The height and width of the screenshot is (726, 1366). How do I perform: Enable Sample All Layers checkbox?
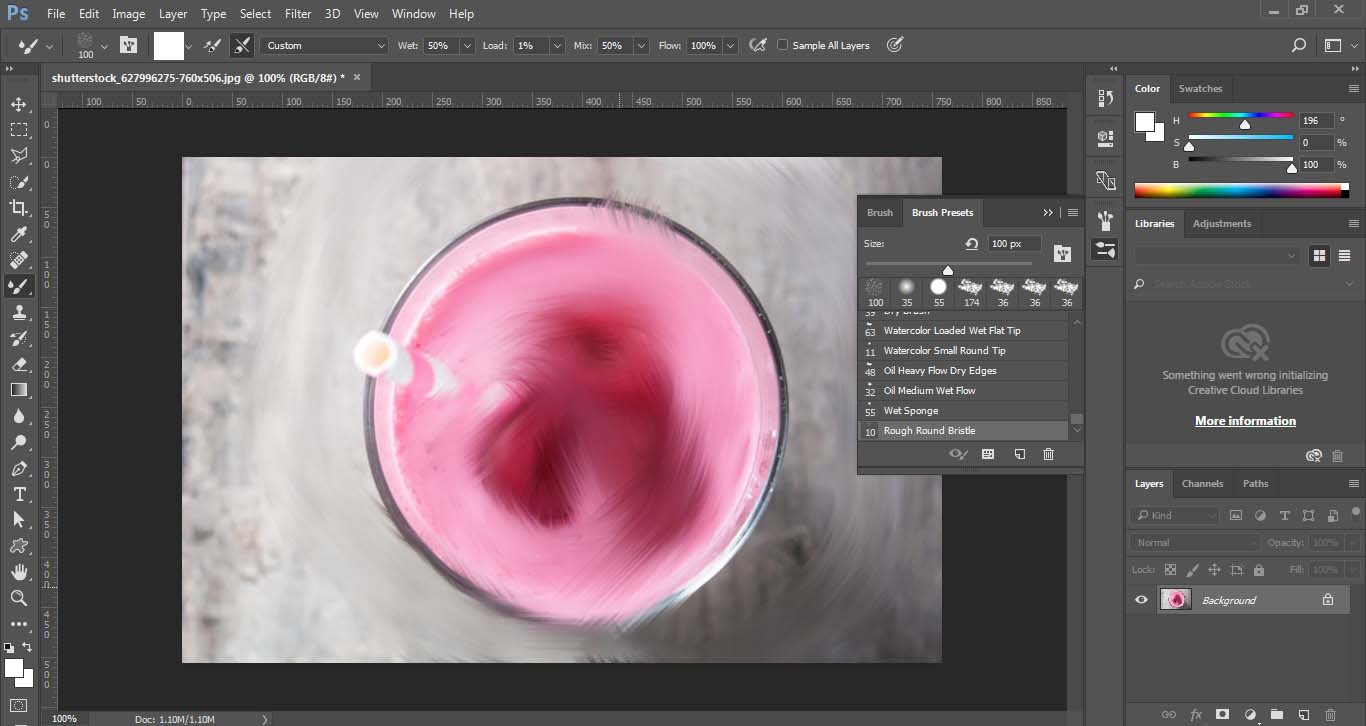tap(783, 45)
